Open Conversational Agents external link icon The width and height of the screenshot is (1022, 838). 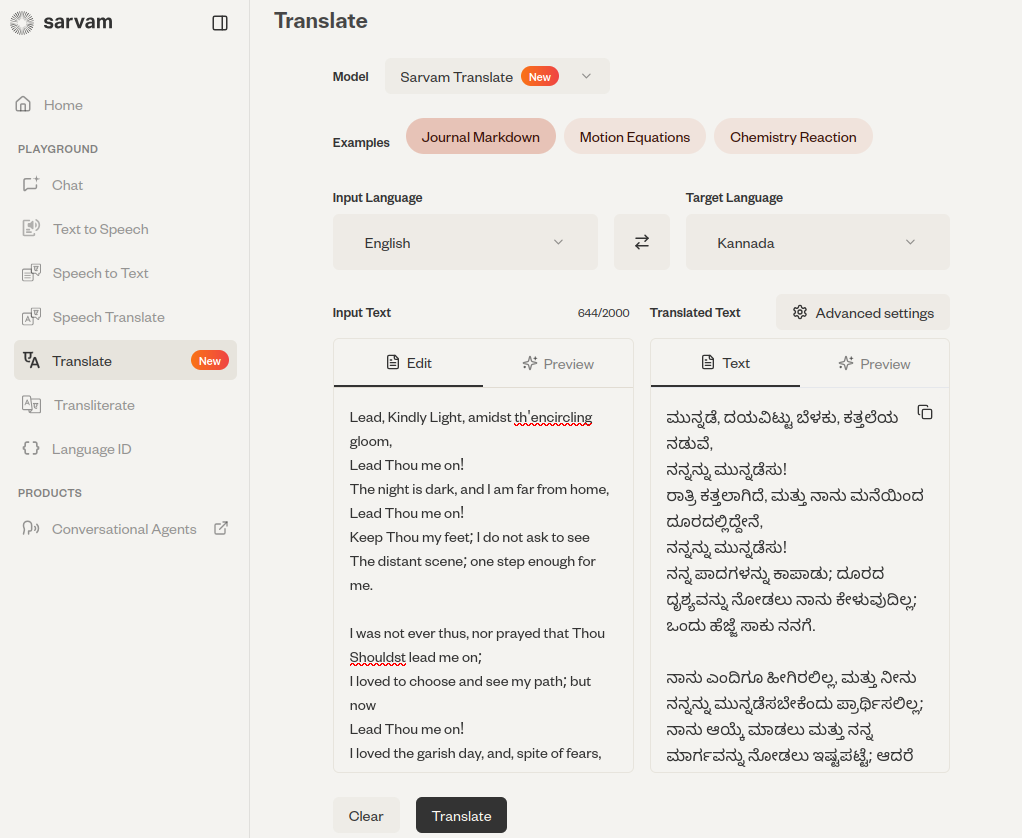(x=221, y=528)
